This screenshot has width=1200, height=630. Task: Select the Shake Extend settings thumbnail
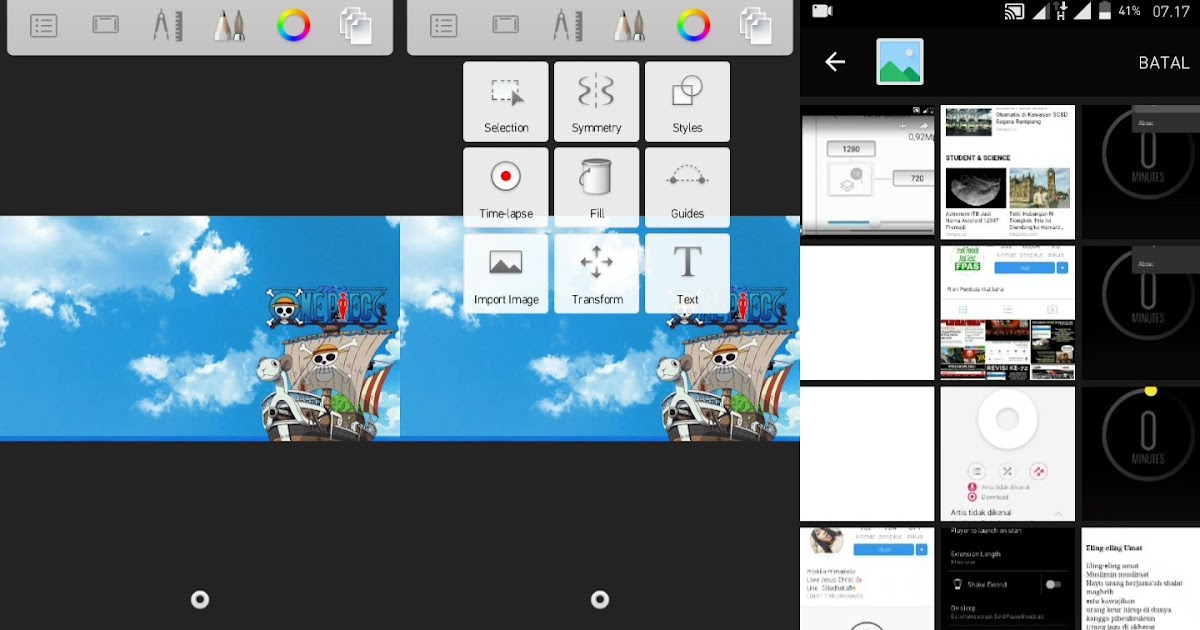1008,579
